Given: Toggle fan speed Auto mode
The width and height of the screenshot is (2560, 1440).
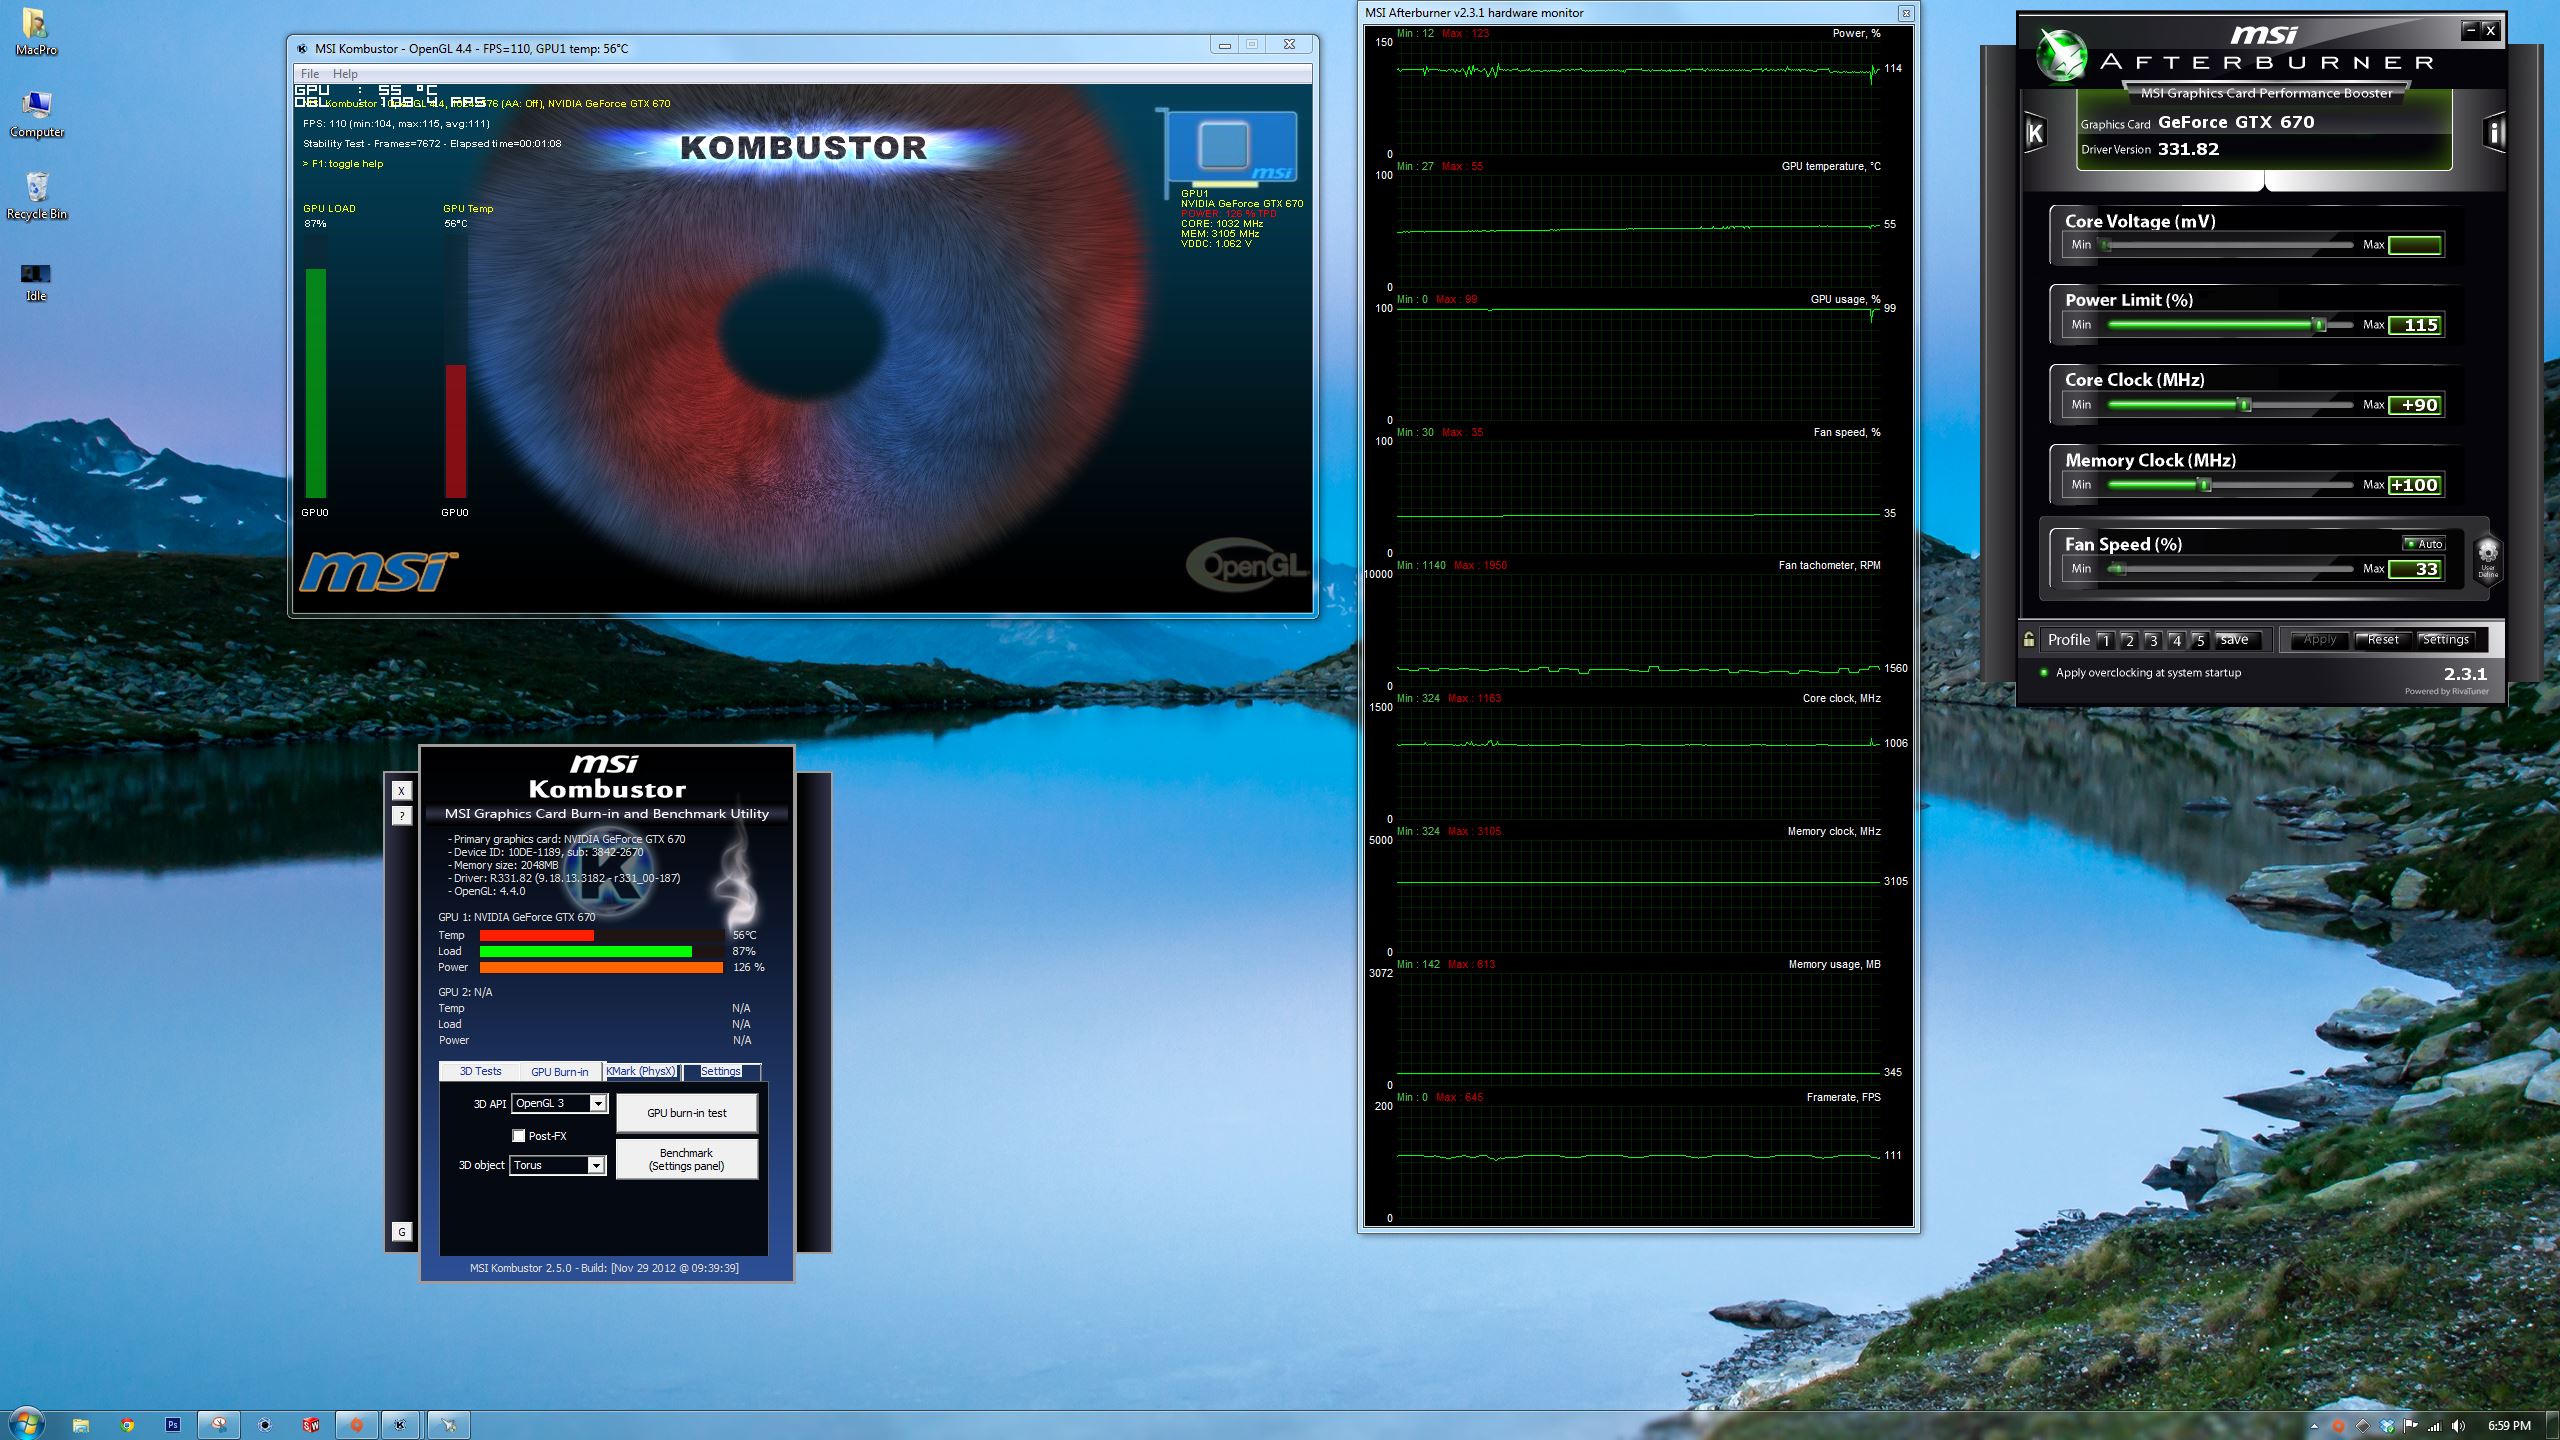Looking at the screenshot, I should click(x=2424, y=544).
